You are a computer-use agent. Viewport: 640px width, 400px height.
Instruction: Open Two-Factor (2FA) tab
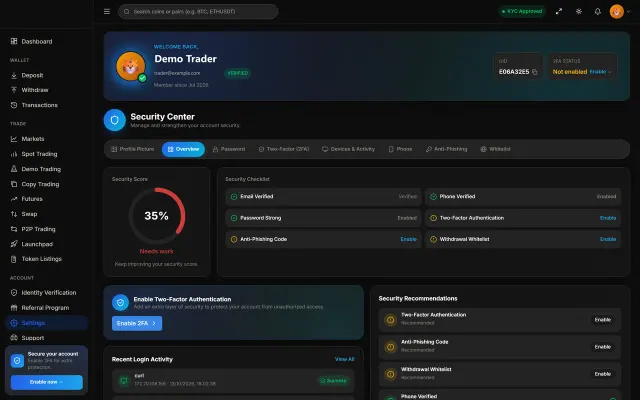(284, 149)
